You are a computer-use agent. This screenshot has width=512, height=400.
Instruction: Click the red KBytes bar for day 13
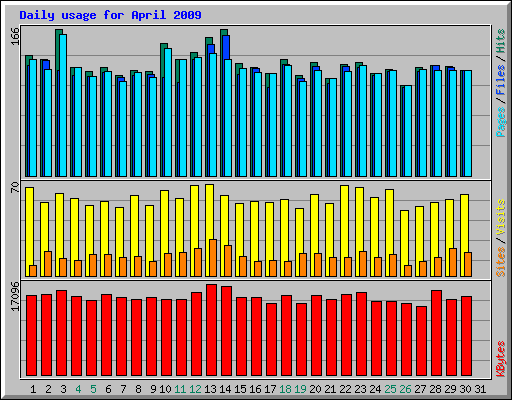[211, 330]
